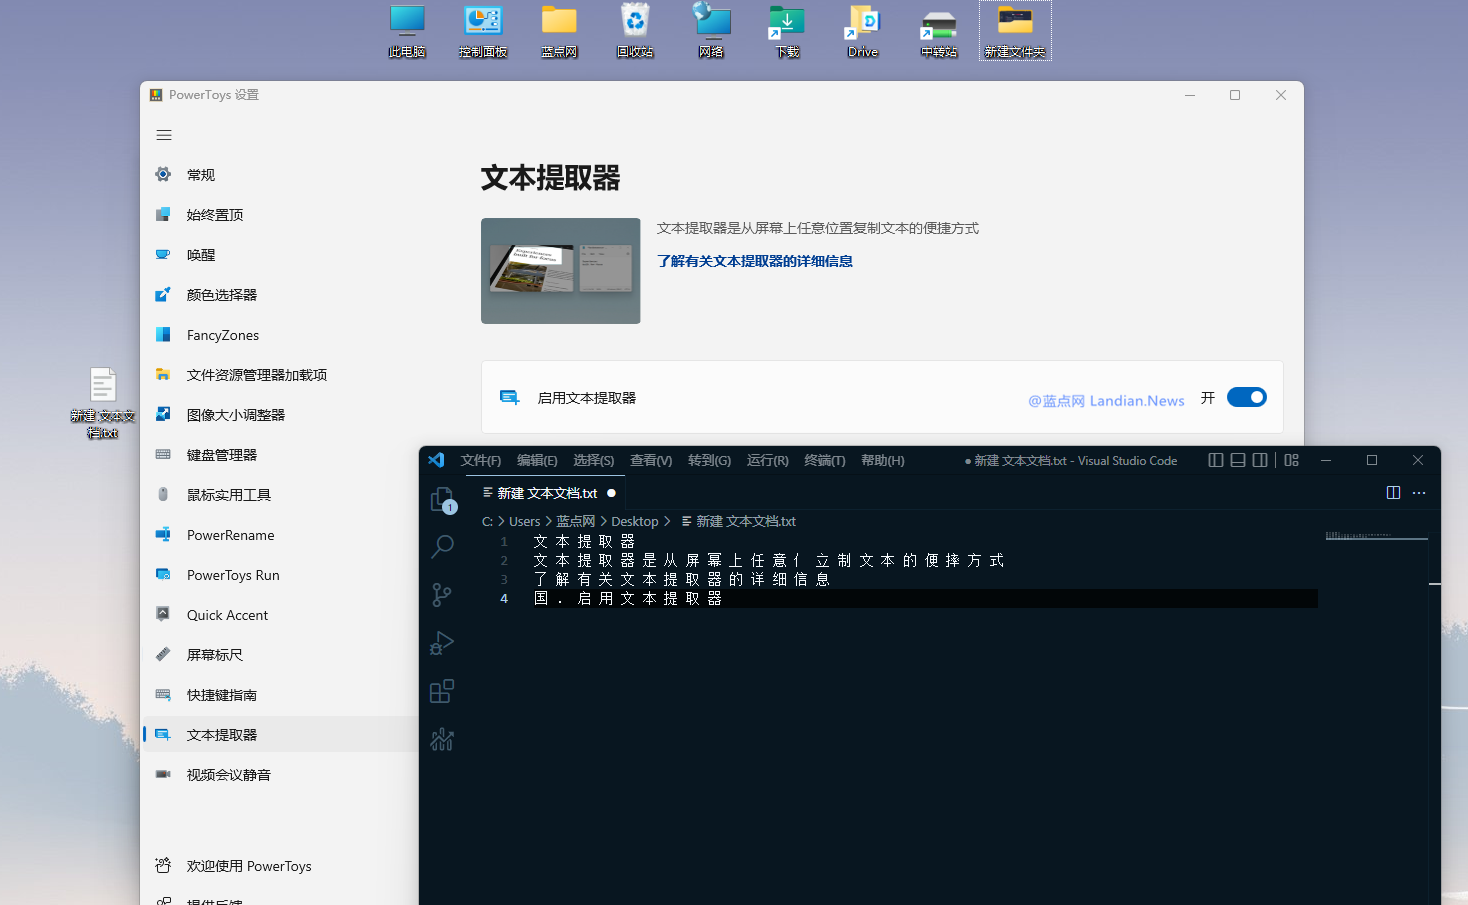1468x905 pixels.
Task: Select the 新建 文本文档.txt editor tab
Action: coord(548,493)
